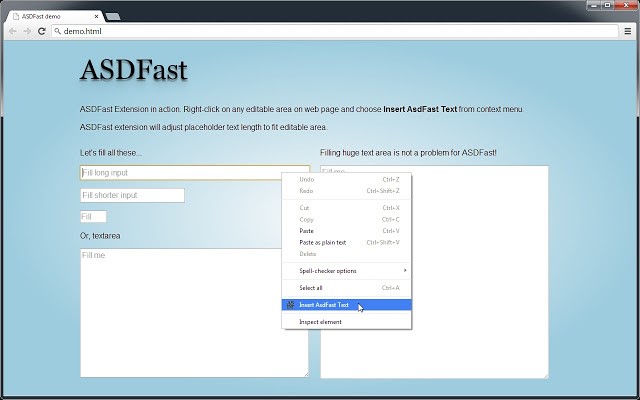The image size is (640, 400).
Task: Click the Filling huge text area label
Action: (x=408, y=153)
